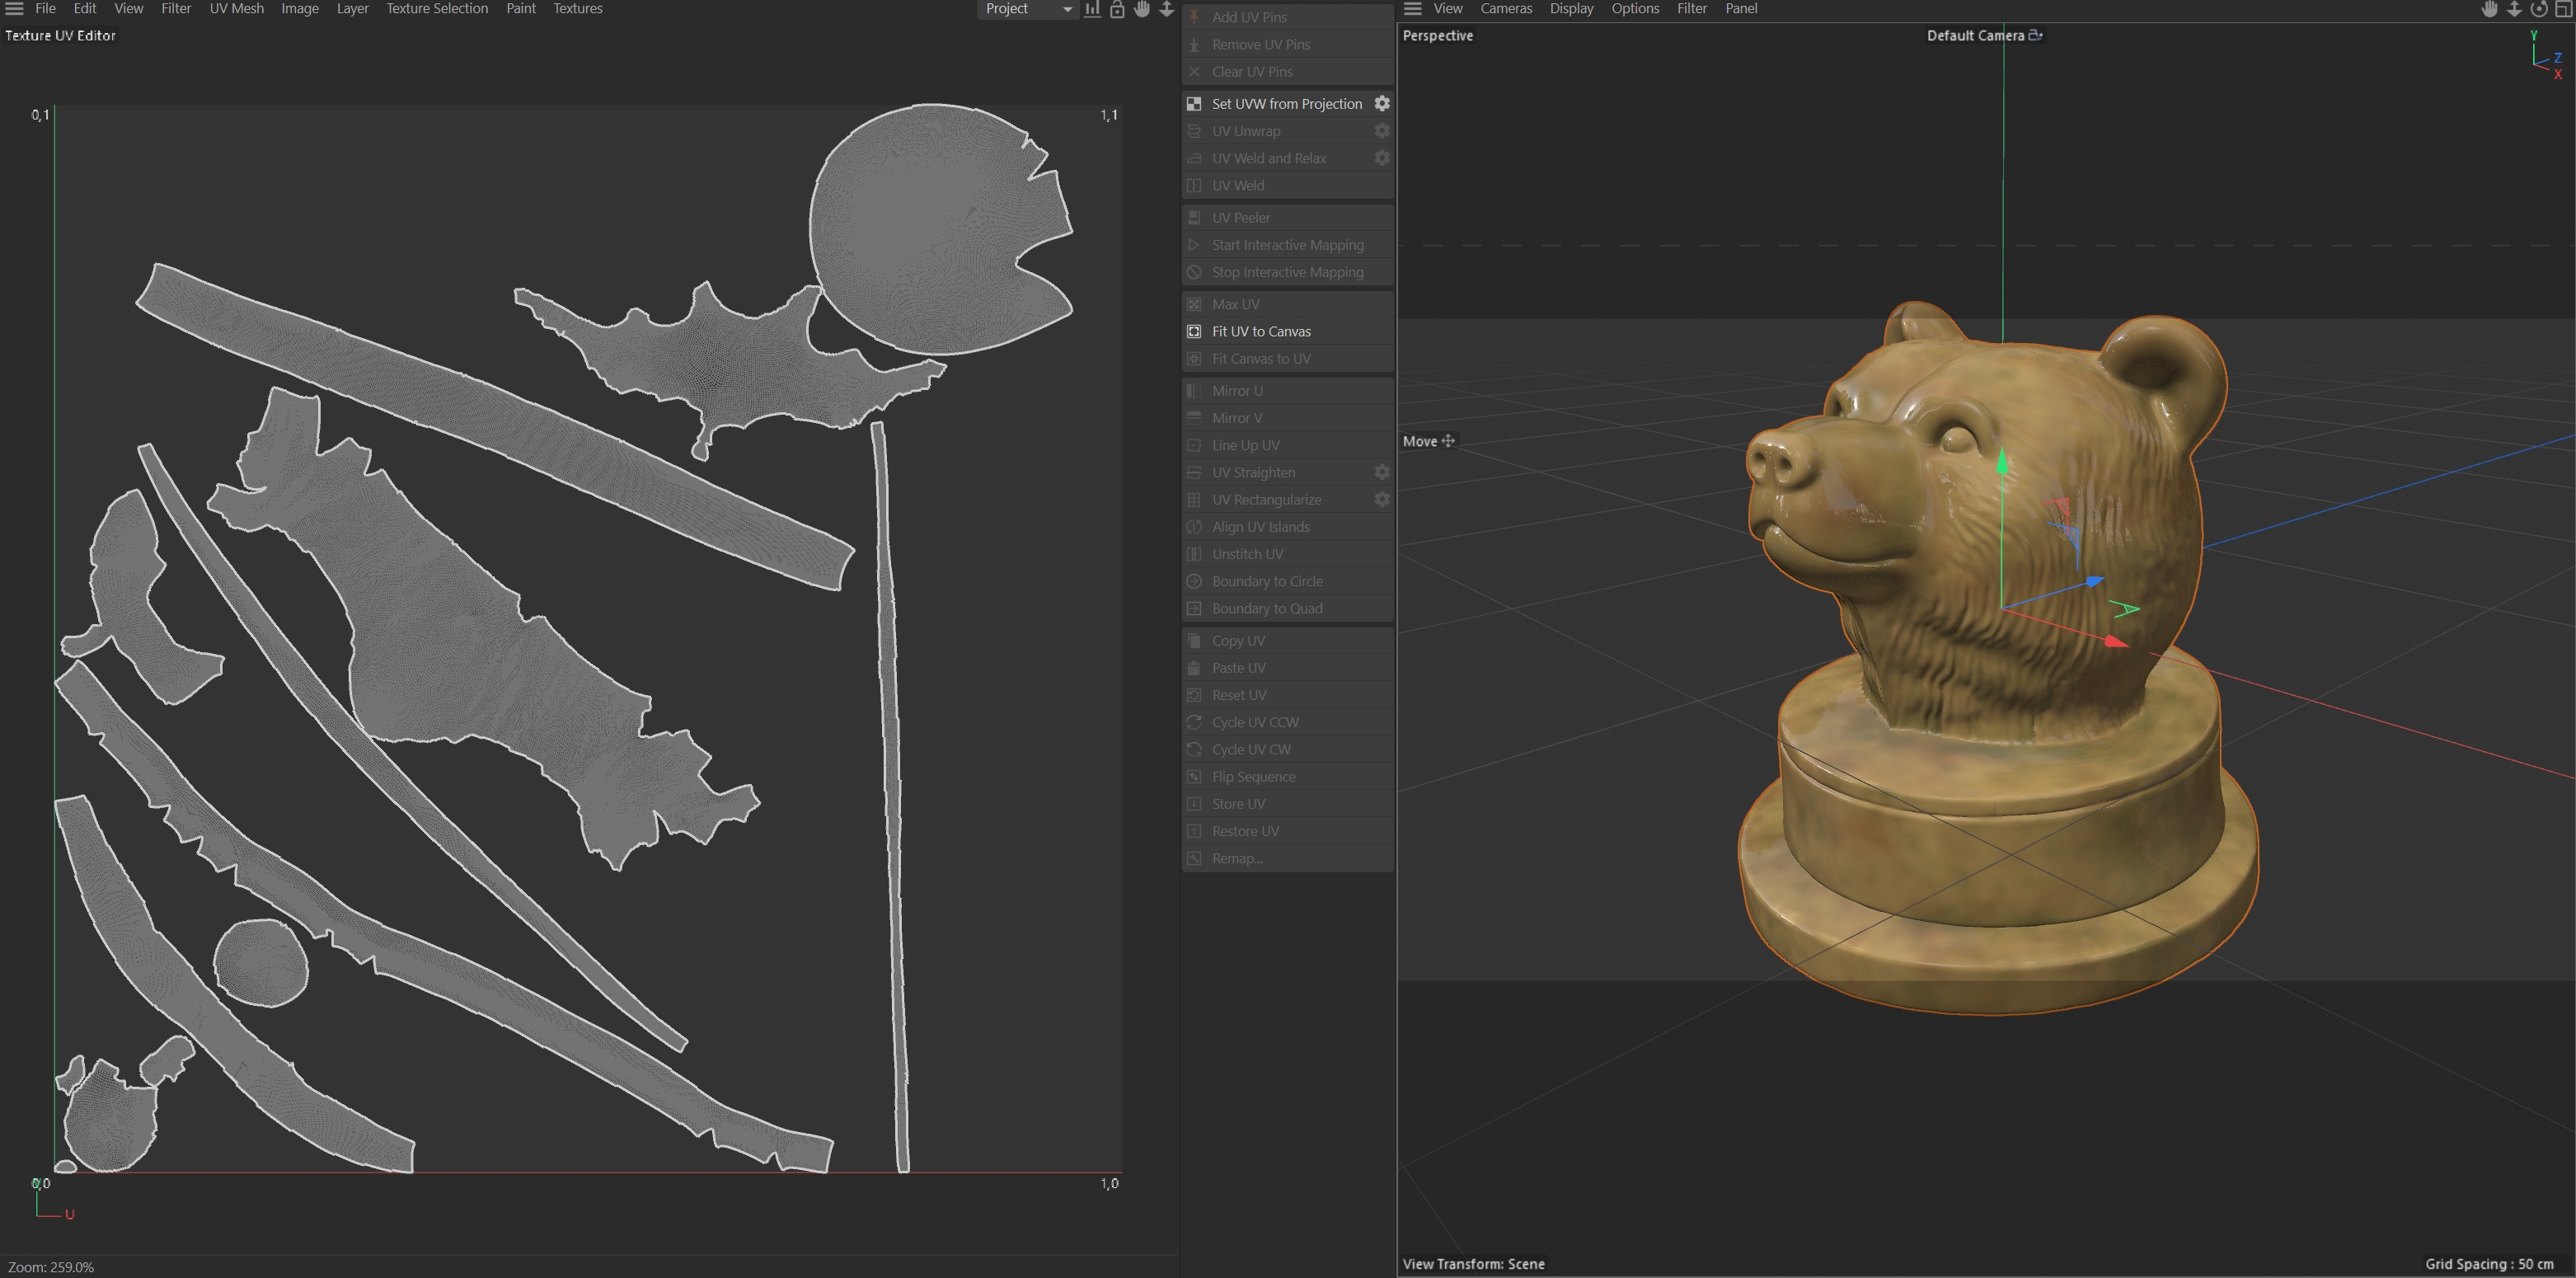Click the histogram icon beside Project dropdown
2576x1278 pixels.
coord(1093,9)
